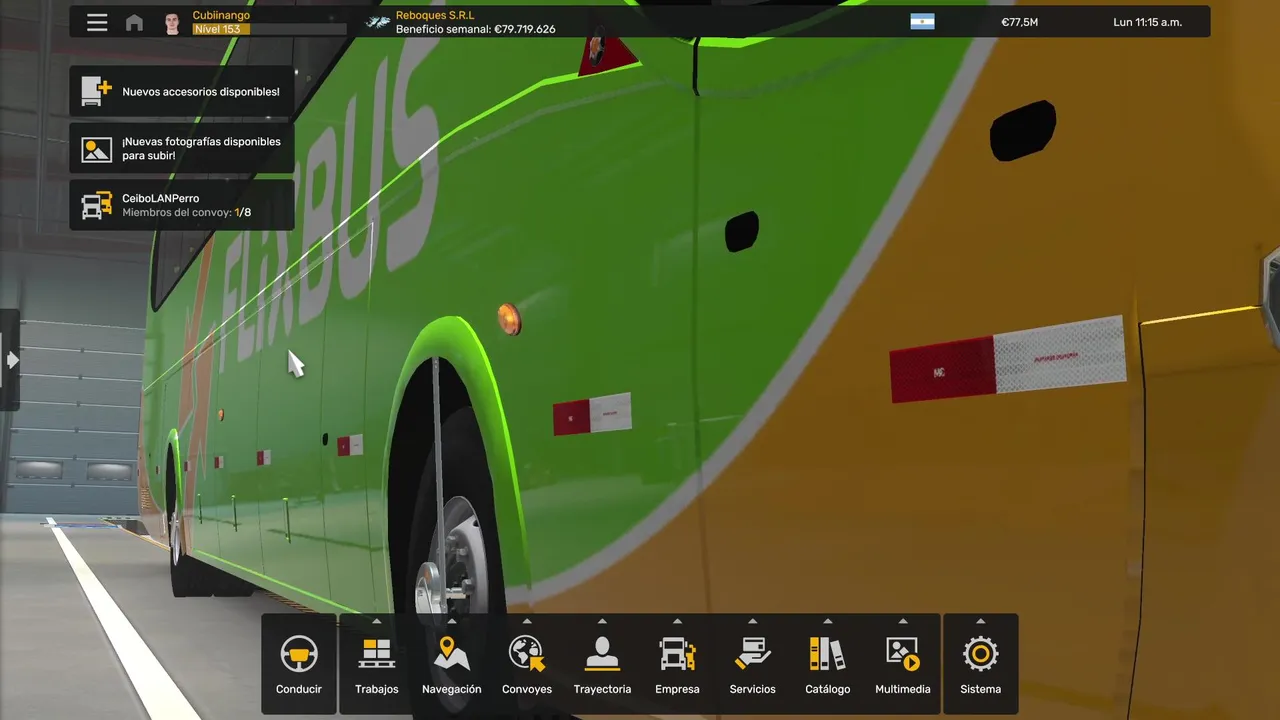
Task: Open the Servicios icon
Action: point(752,654)
